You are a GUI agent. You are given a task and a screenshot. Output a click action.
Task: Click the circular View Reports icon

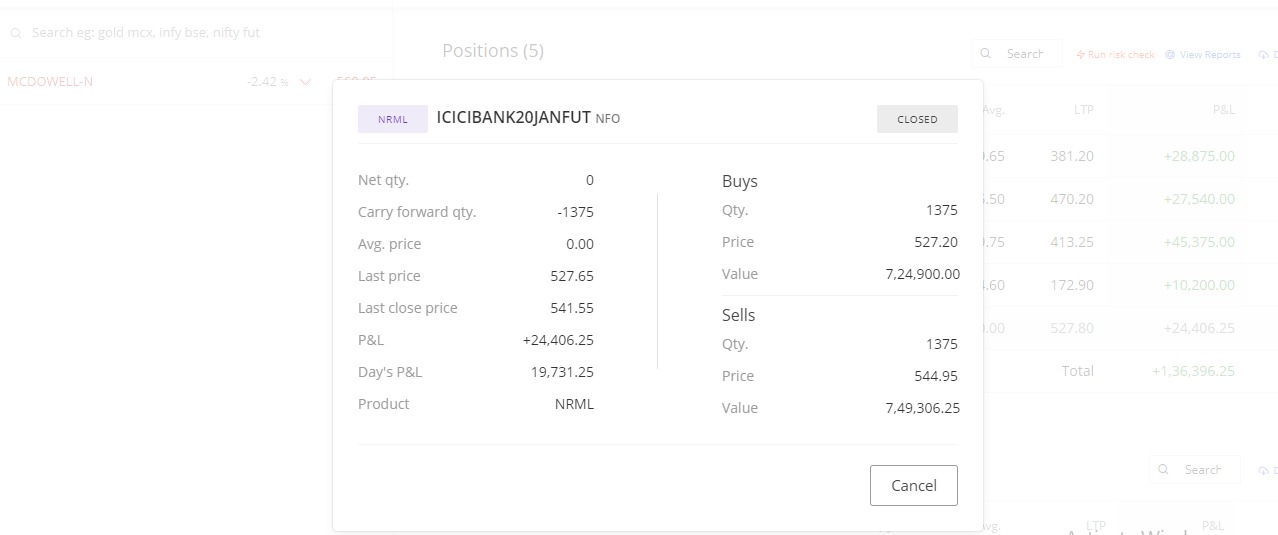point(1170,55)
